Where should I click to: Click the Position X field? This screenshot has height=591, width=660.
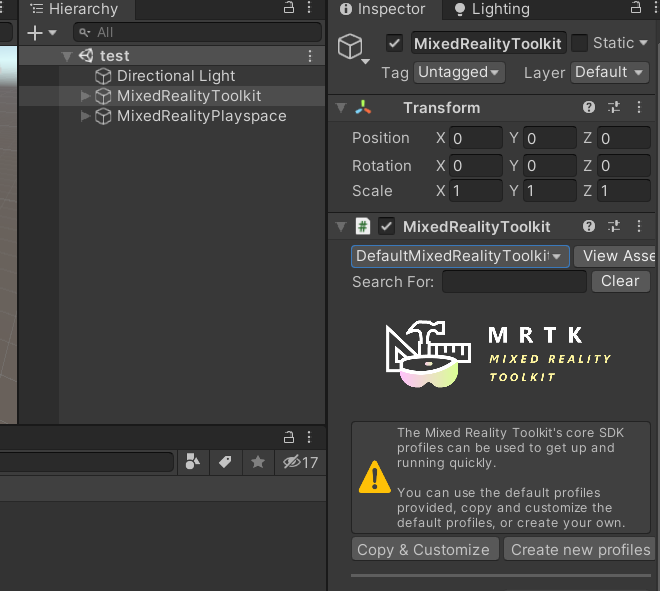[x=476, y=138]
